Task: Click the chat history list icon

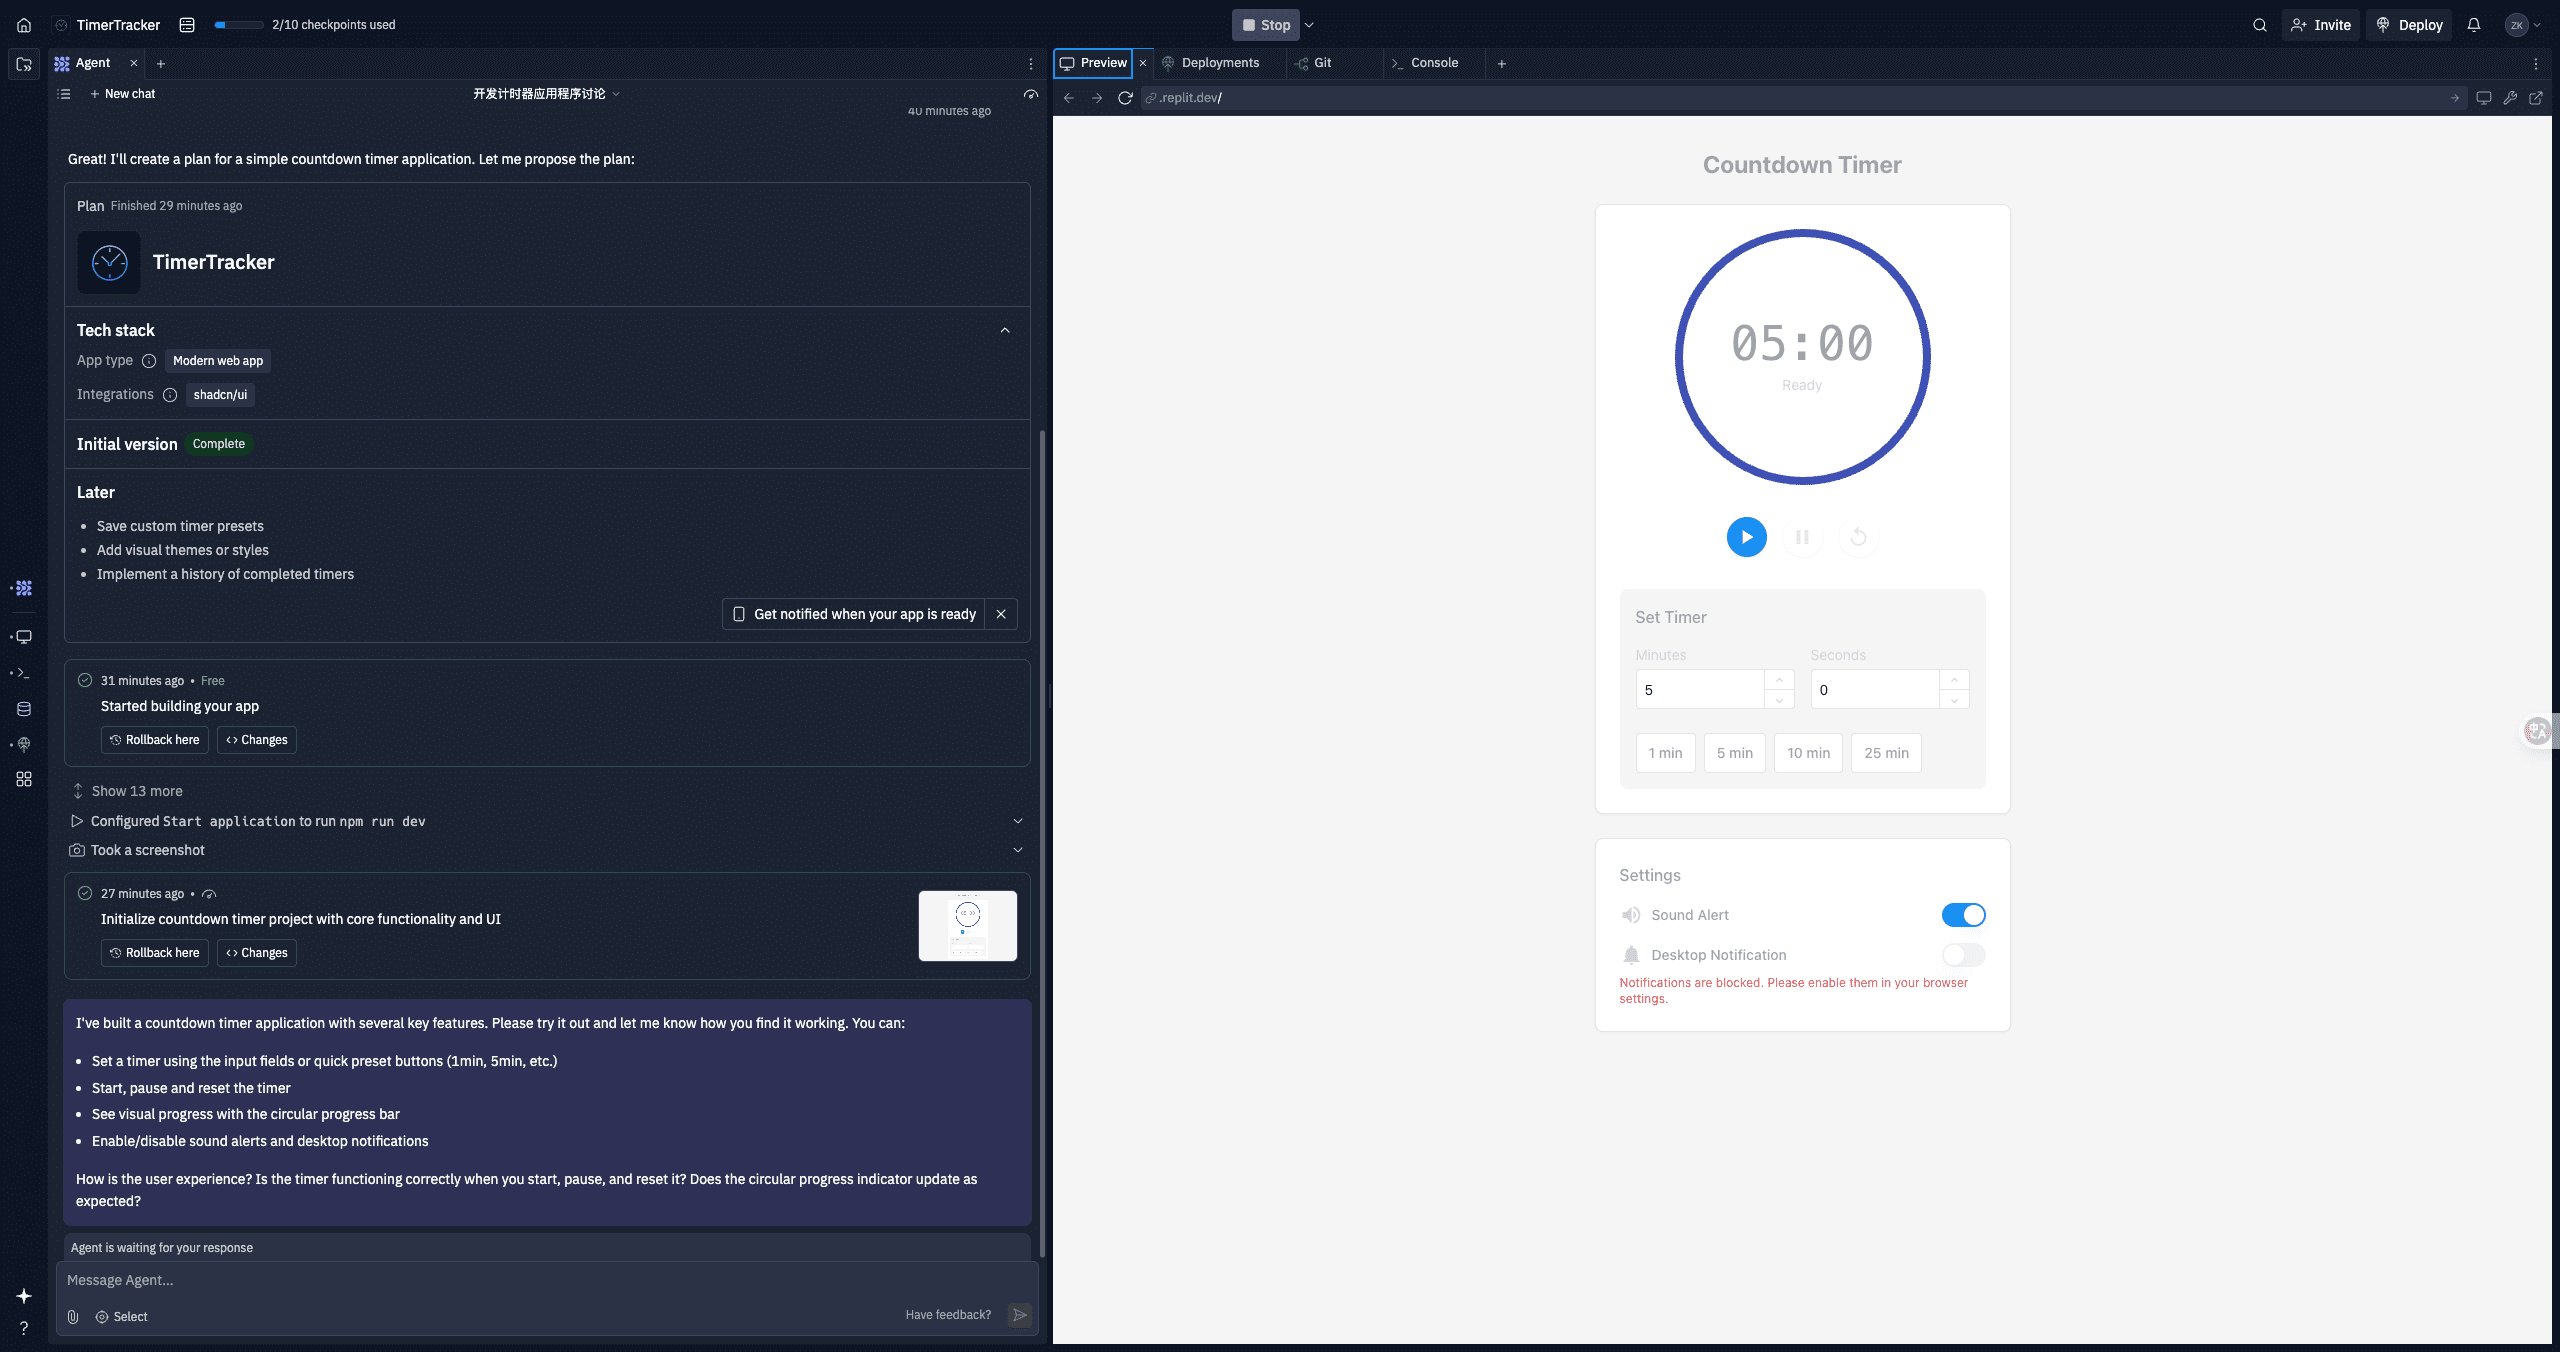Action: [x=64, y=94]
